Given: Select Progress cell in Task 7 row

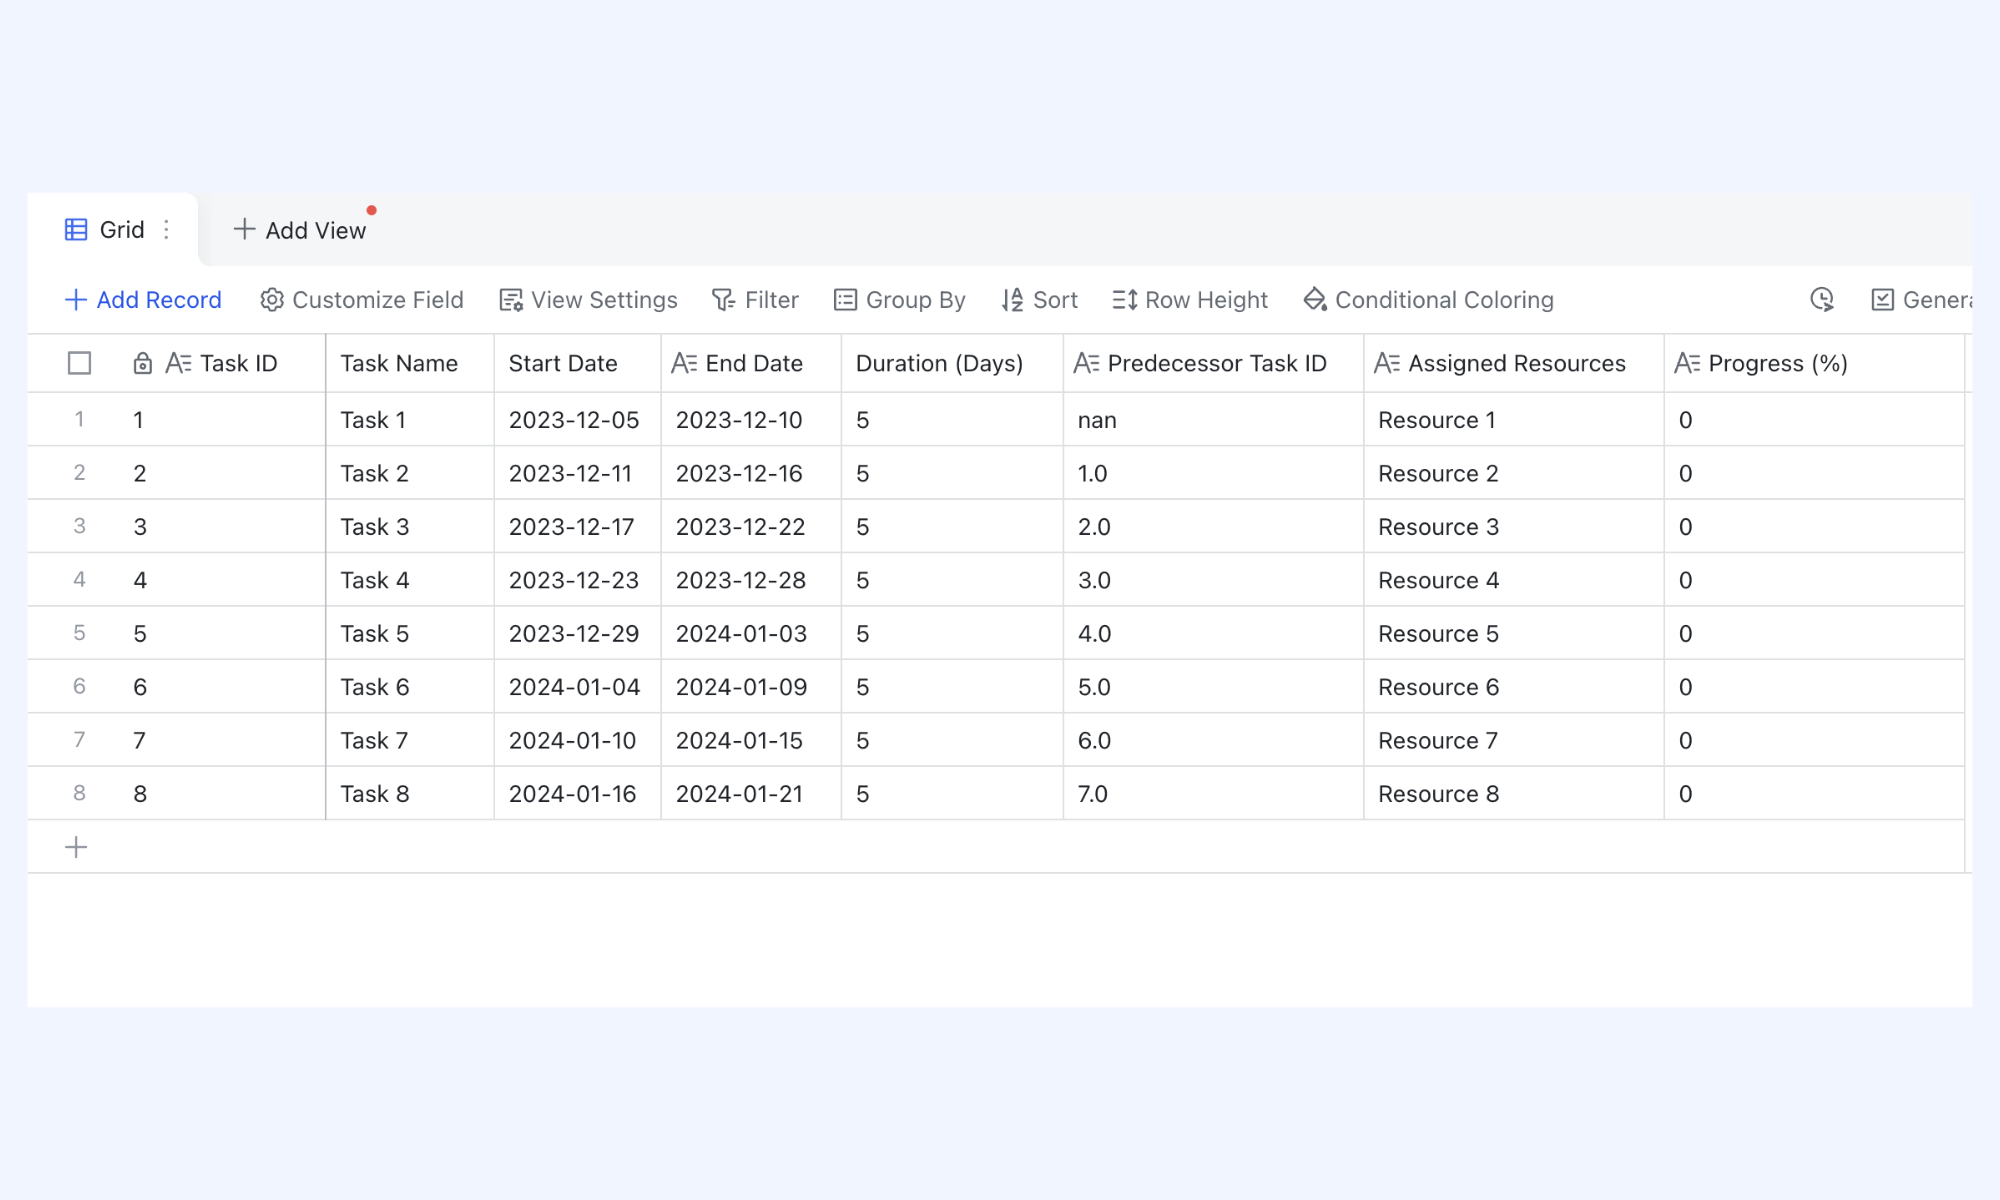Looking at the screenshot, I should [x=1814, y=740].
